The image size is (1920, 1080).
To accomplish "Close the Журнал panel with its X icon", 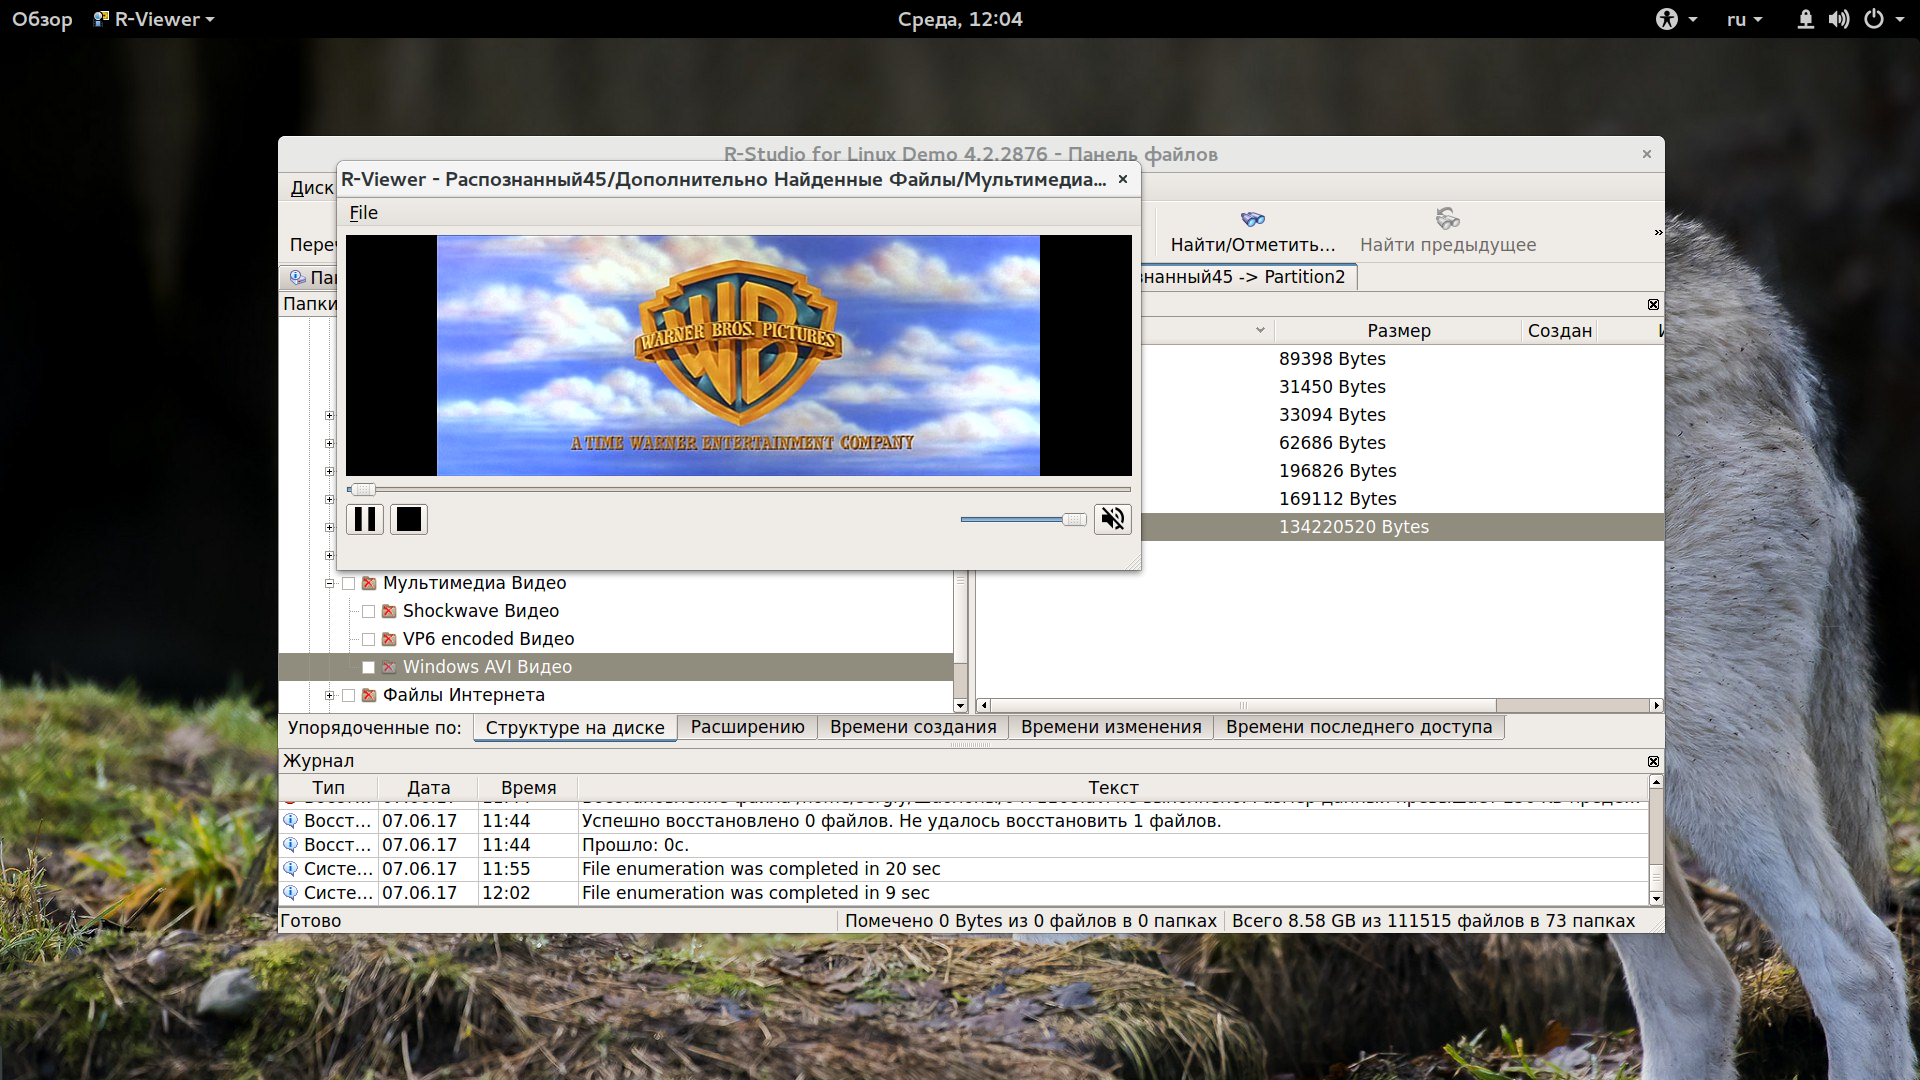I will 1653,761.
